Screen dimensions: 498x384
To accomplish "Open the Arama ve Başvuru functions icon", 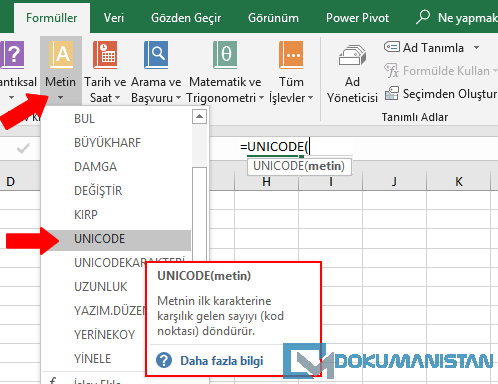I will click(156, 55).
